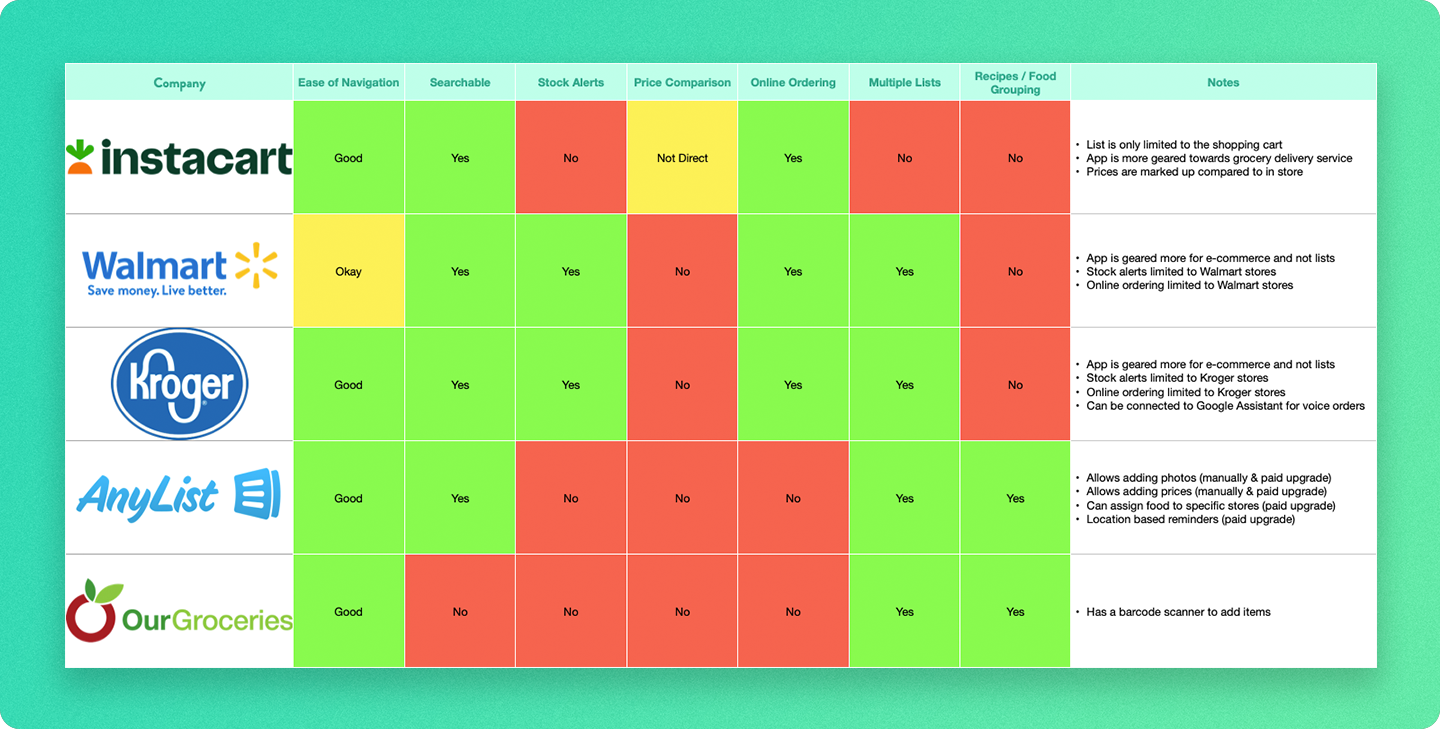Click Instacart's 'No' Stock Alerts cell
Screen dimensions: 1440x729
[x=571, y=158]
